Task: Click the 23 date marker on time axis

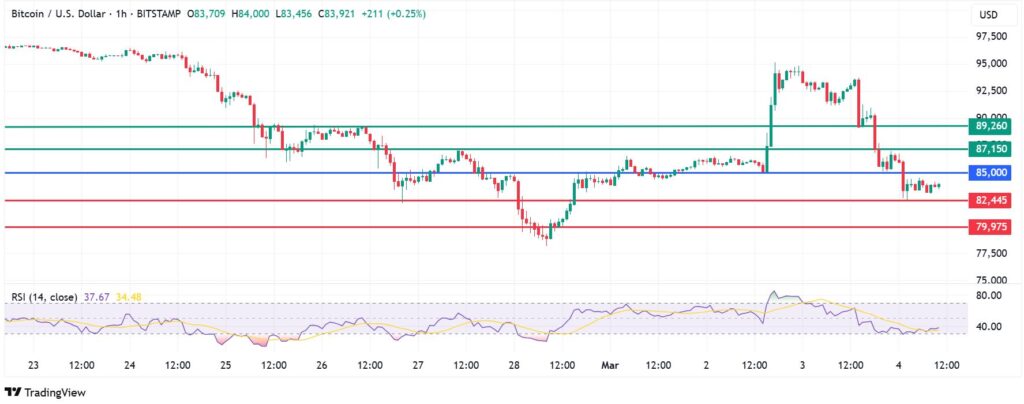Action: pos(34,365)
